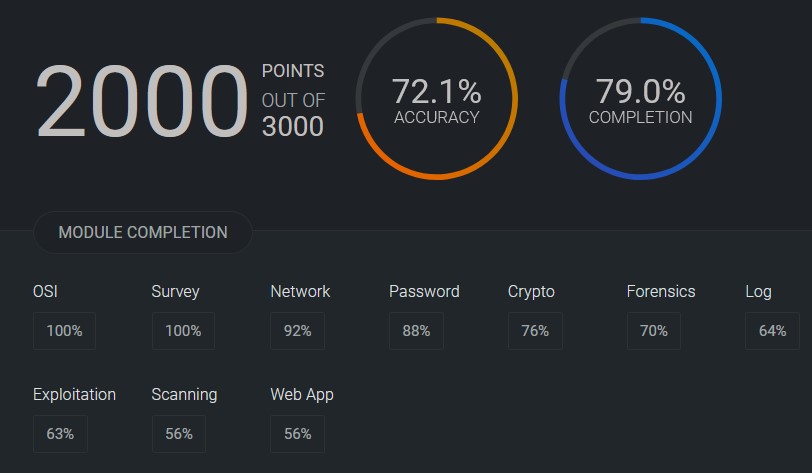Click the blue 79.0% Completion ring
The height and width of the screenshot is (473, 812).
click(641, 98)
